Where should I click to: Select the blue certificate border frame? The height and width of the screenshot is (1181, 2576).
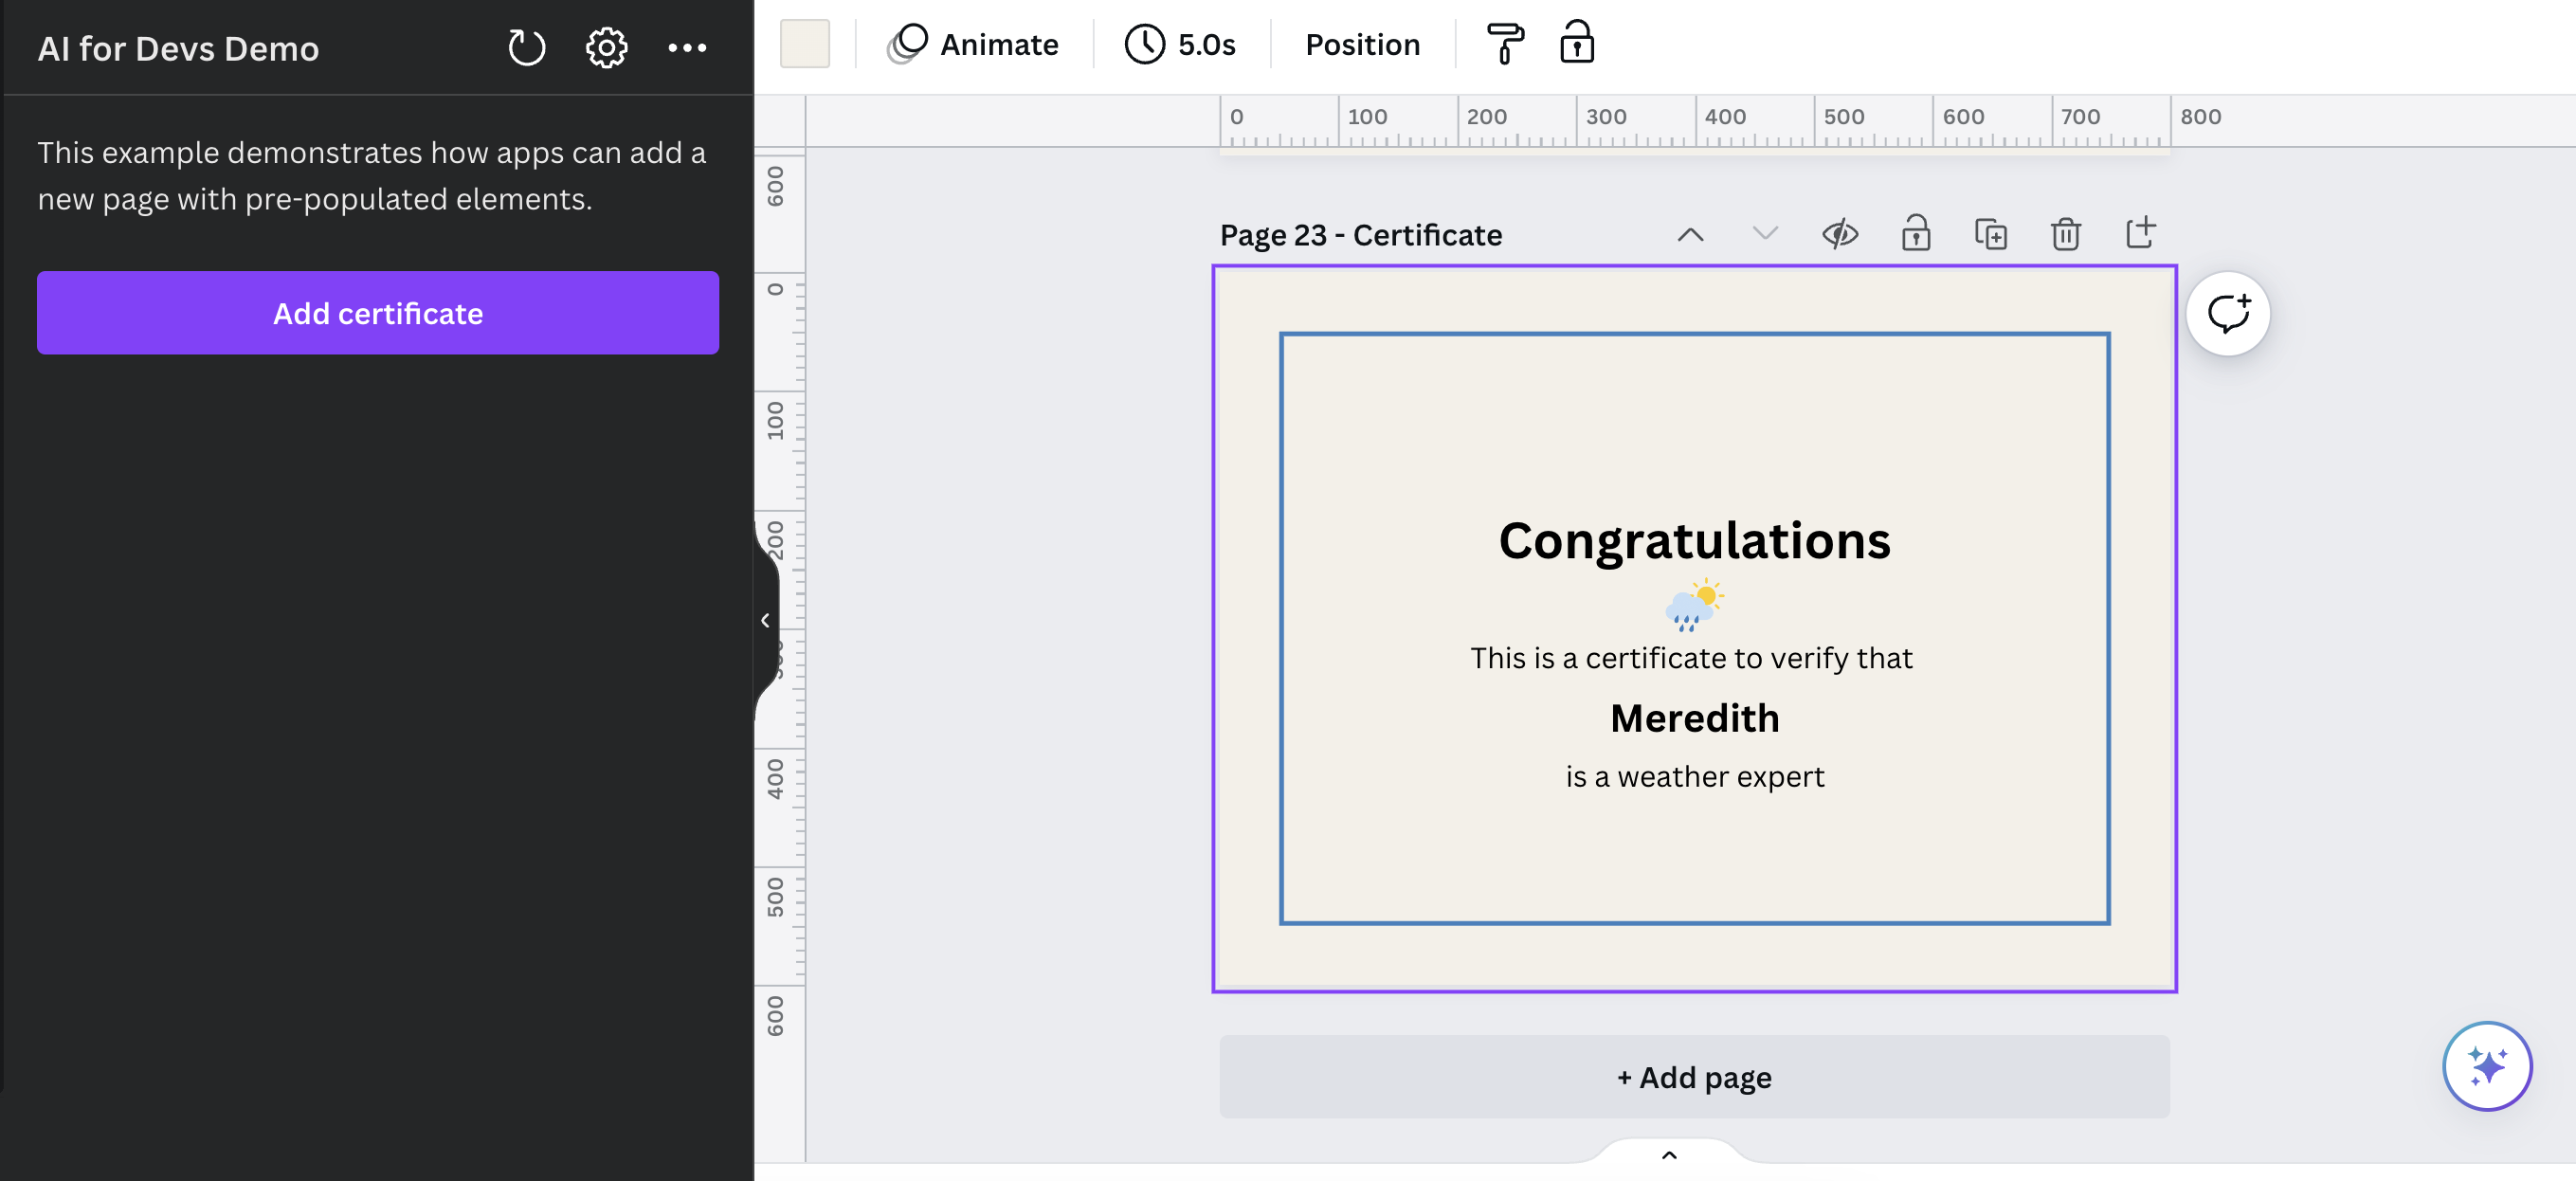[1694, 335]
